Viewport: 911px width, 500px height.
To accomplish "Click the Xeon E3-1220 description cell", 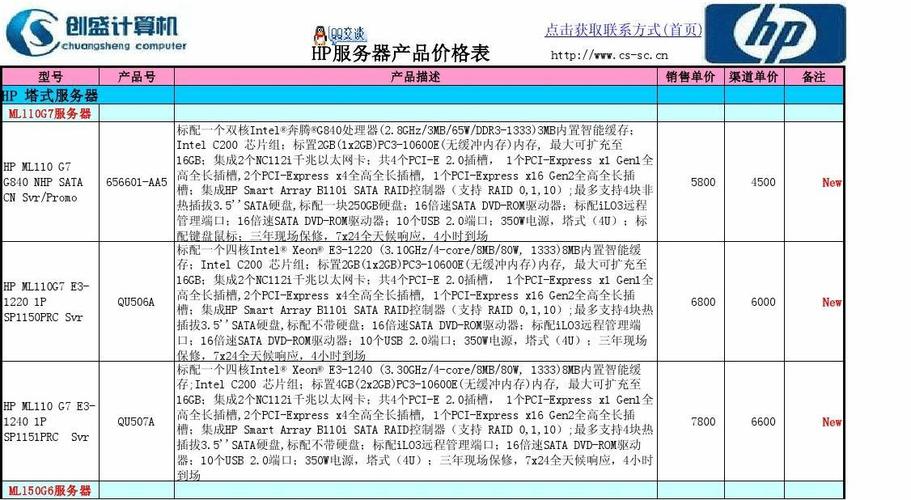I will click(415, 302).
